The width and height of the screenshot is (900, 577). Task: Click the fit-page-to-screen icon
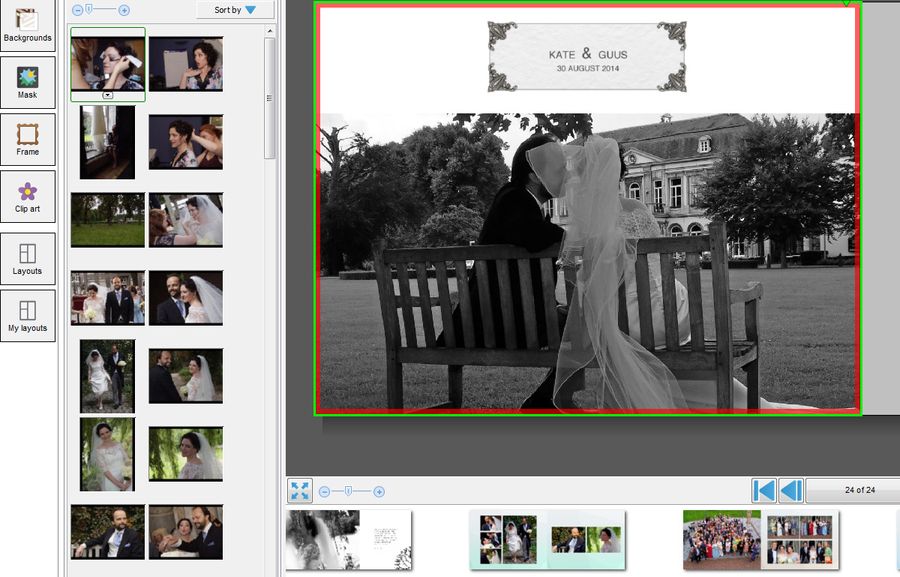click(x=300, y=491)
